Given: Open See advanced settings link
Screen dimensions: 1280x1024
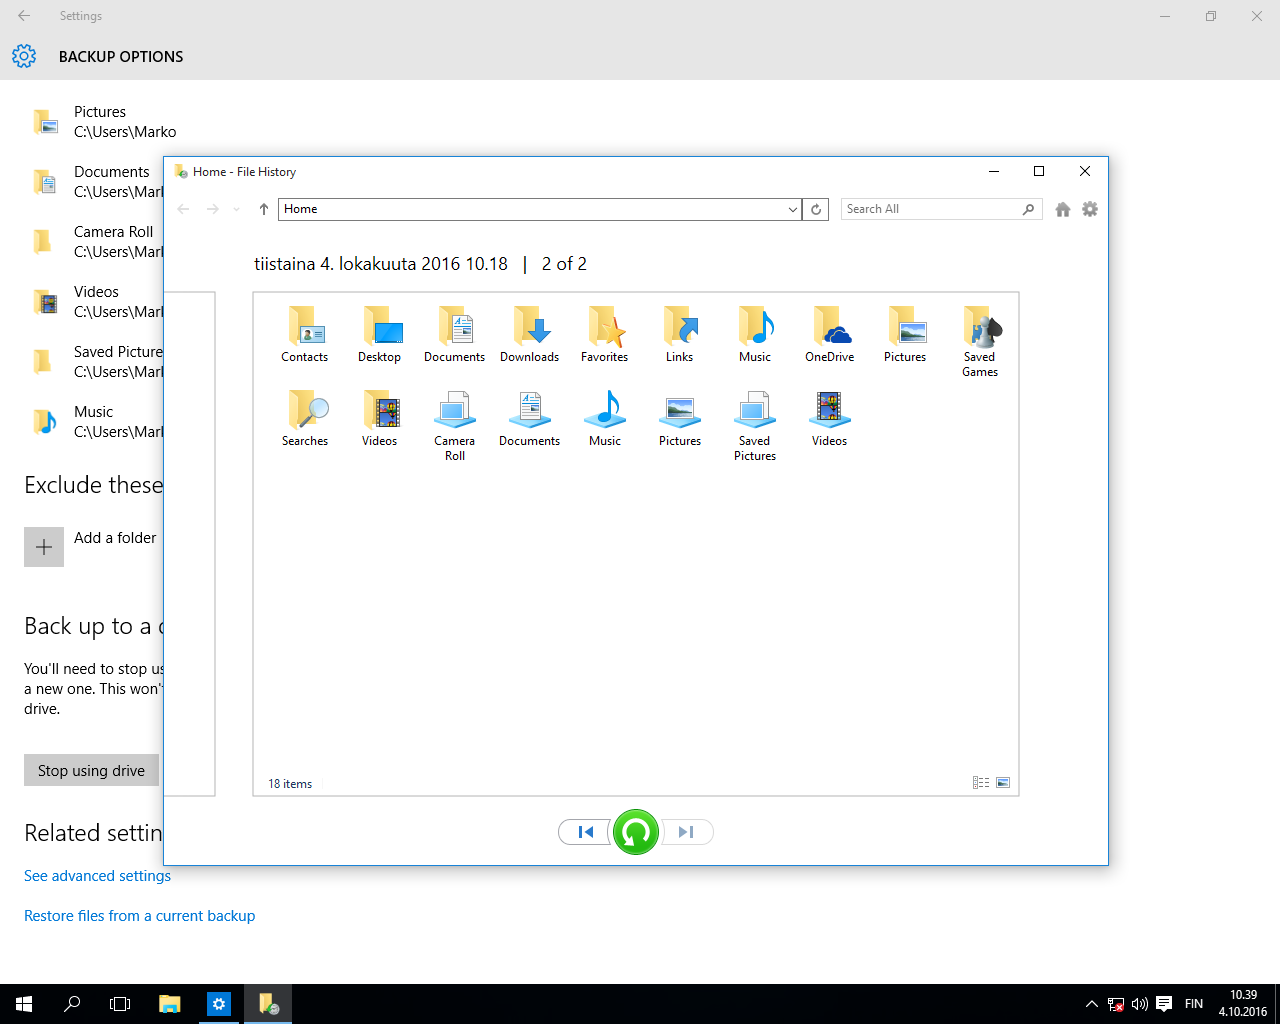Looking at the screenshot, I should 98,876.
